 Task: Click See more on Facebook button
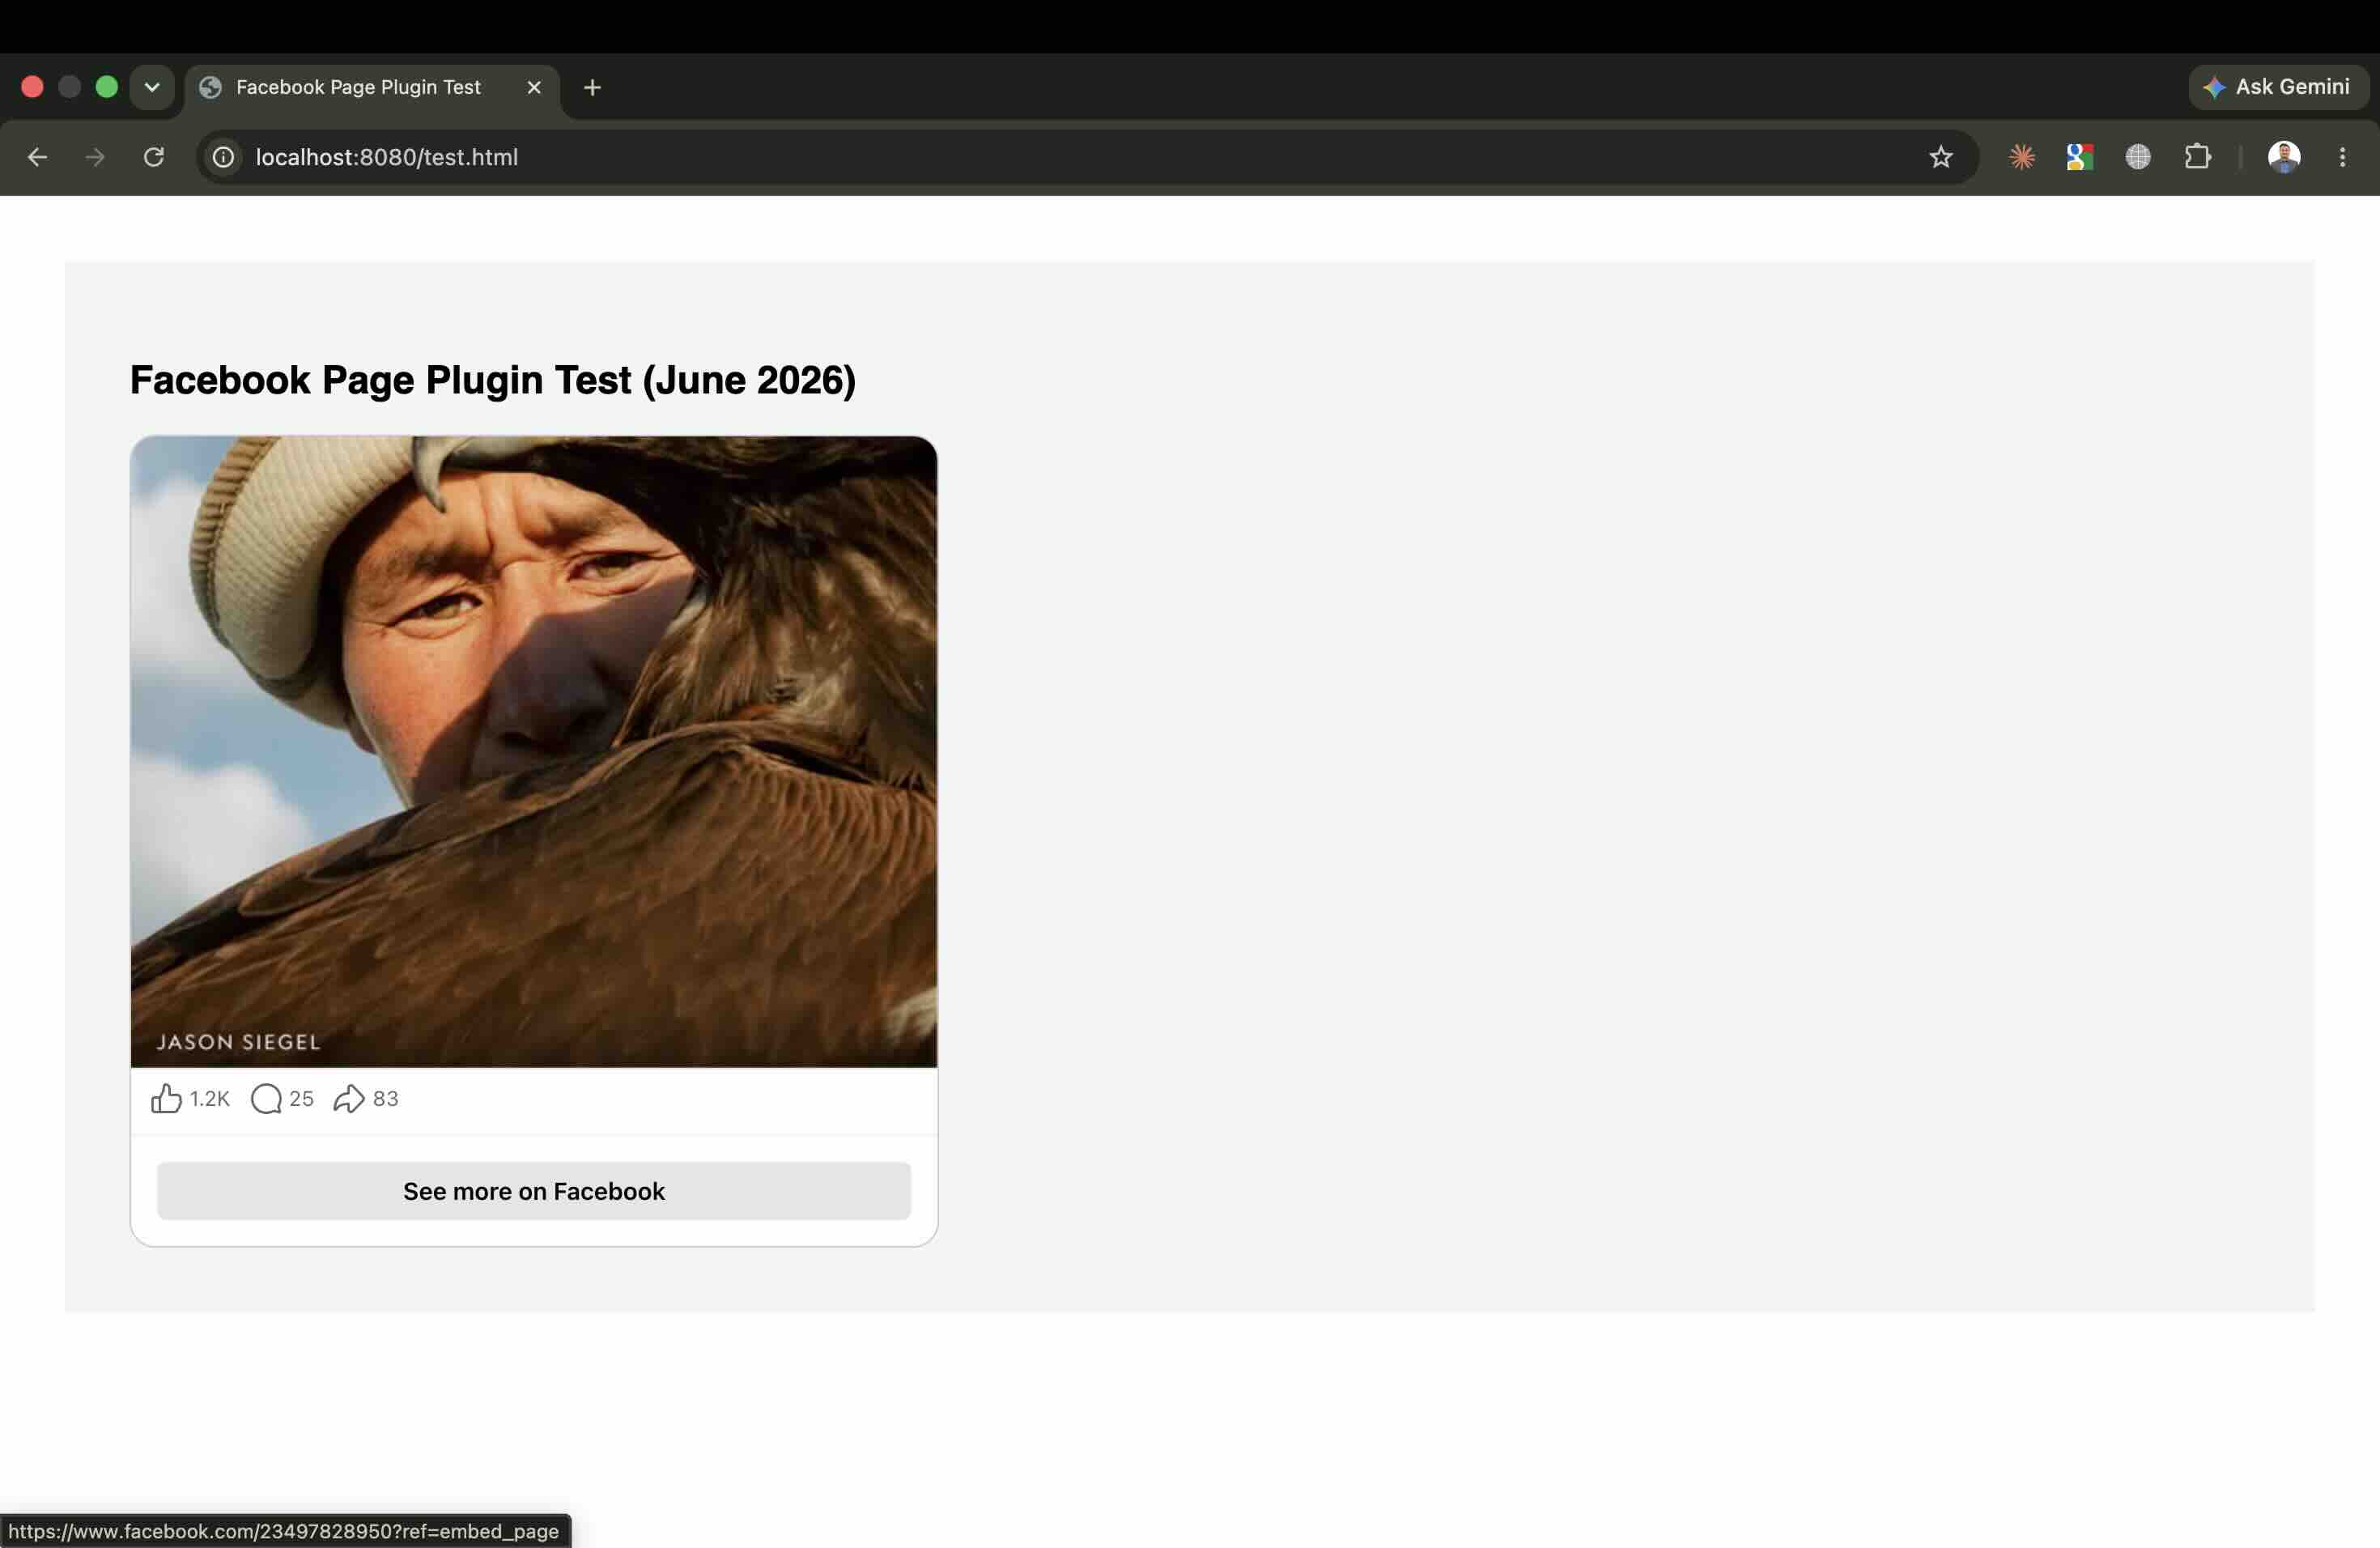(x=534, y=1191)
